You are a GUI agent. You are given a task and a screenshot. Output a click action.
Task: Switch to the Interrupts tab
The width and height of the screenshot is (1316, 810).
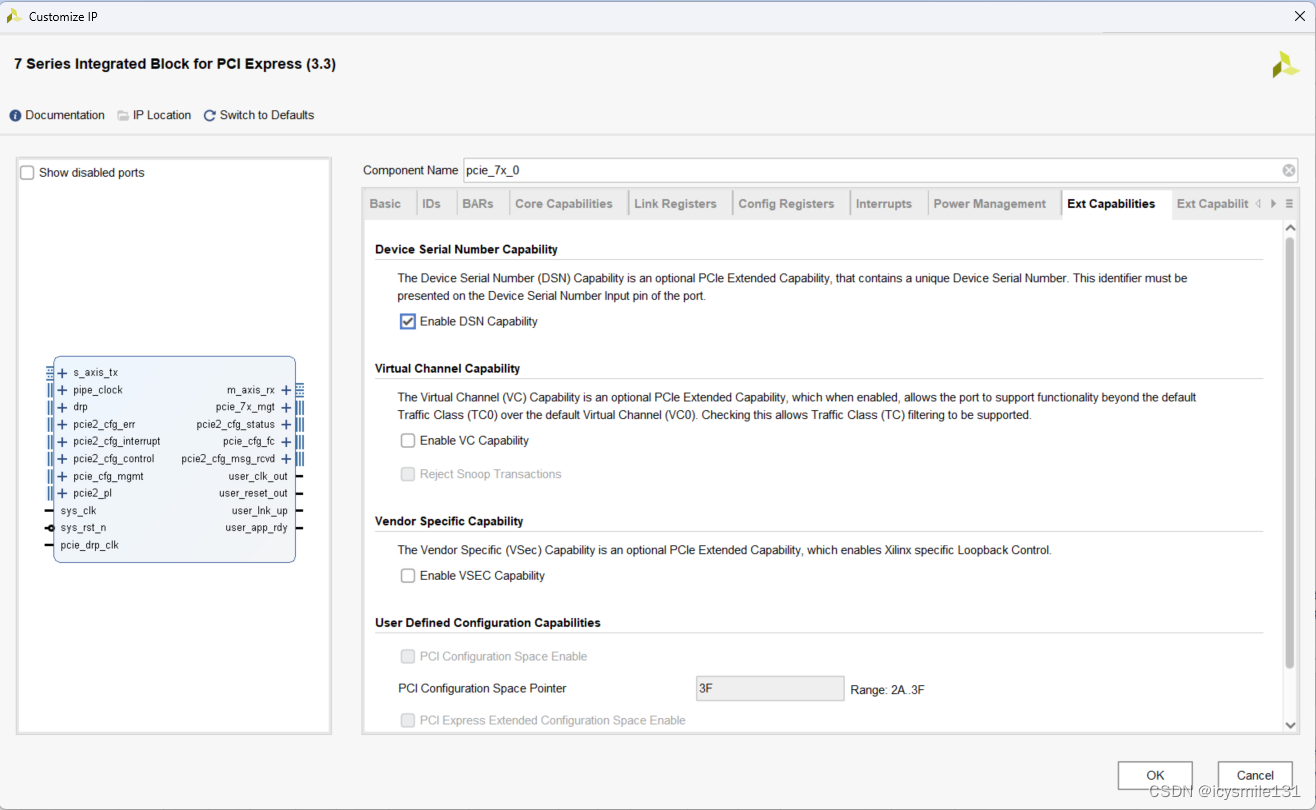click(x=884, y=204)
